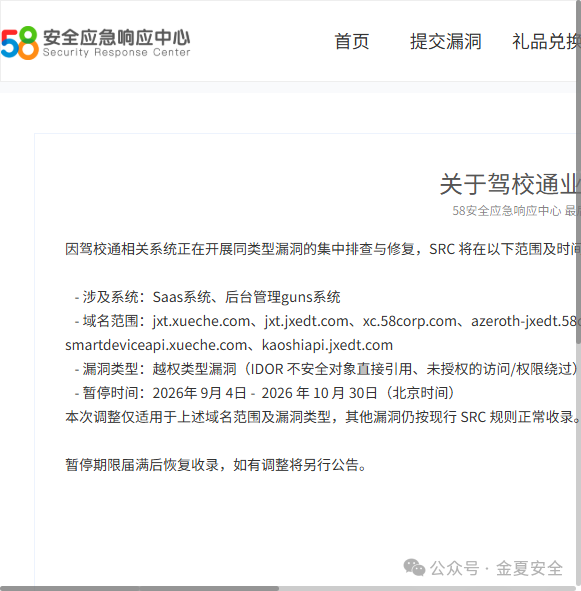
Task: Click the horizontal page scrollbar thumb
Action: coord(140,588)
